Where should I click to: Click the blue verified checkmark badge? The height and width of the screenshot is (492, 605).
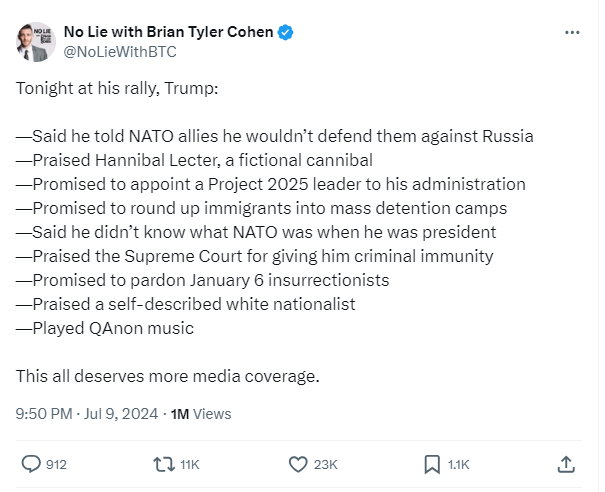point(286,32)
